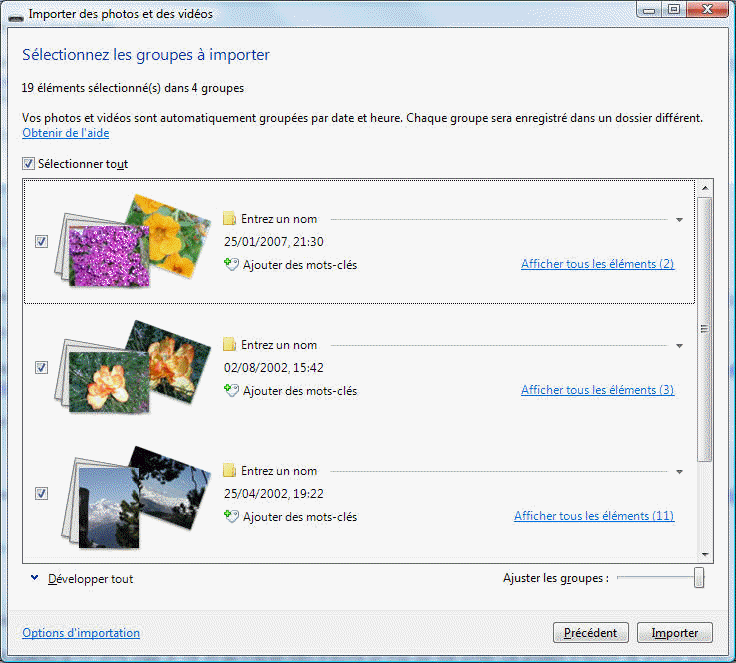
Task: Click the folder icon of the 02/08/2002 group
Action: [x=230, y=345]
